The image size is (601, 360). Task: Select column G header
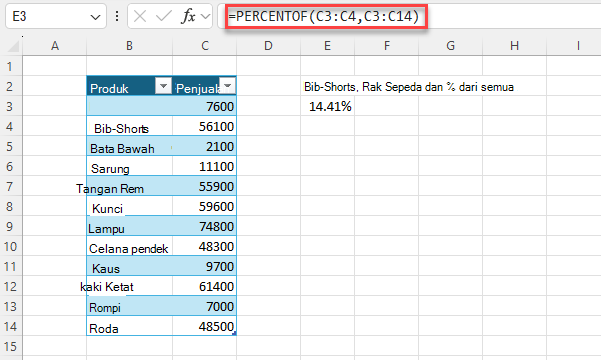(x=450, y=46)
